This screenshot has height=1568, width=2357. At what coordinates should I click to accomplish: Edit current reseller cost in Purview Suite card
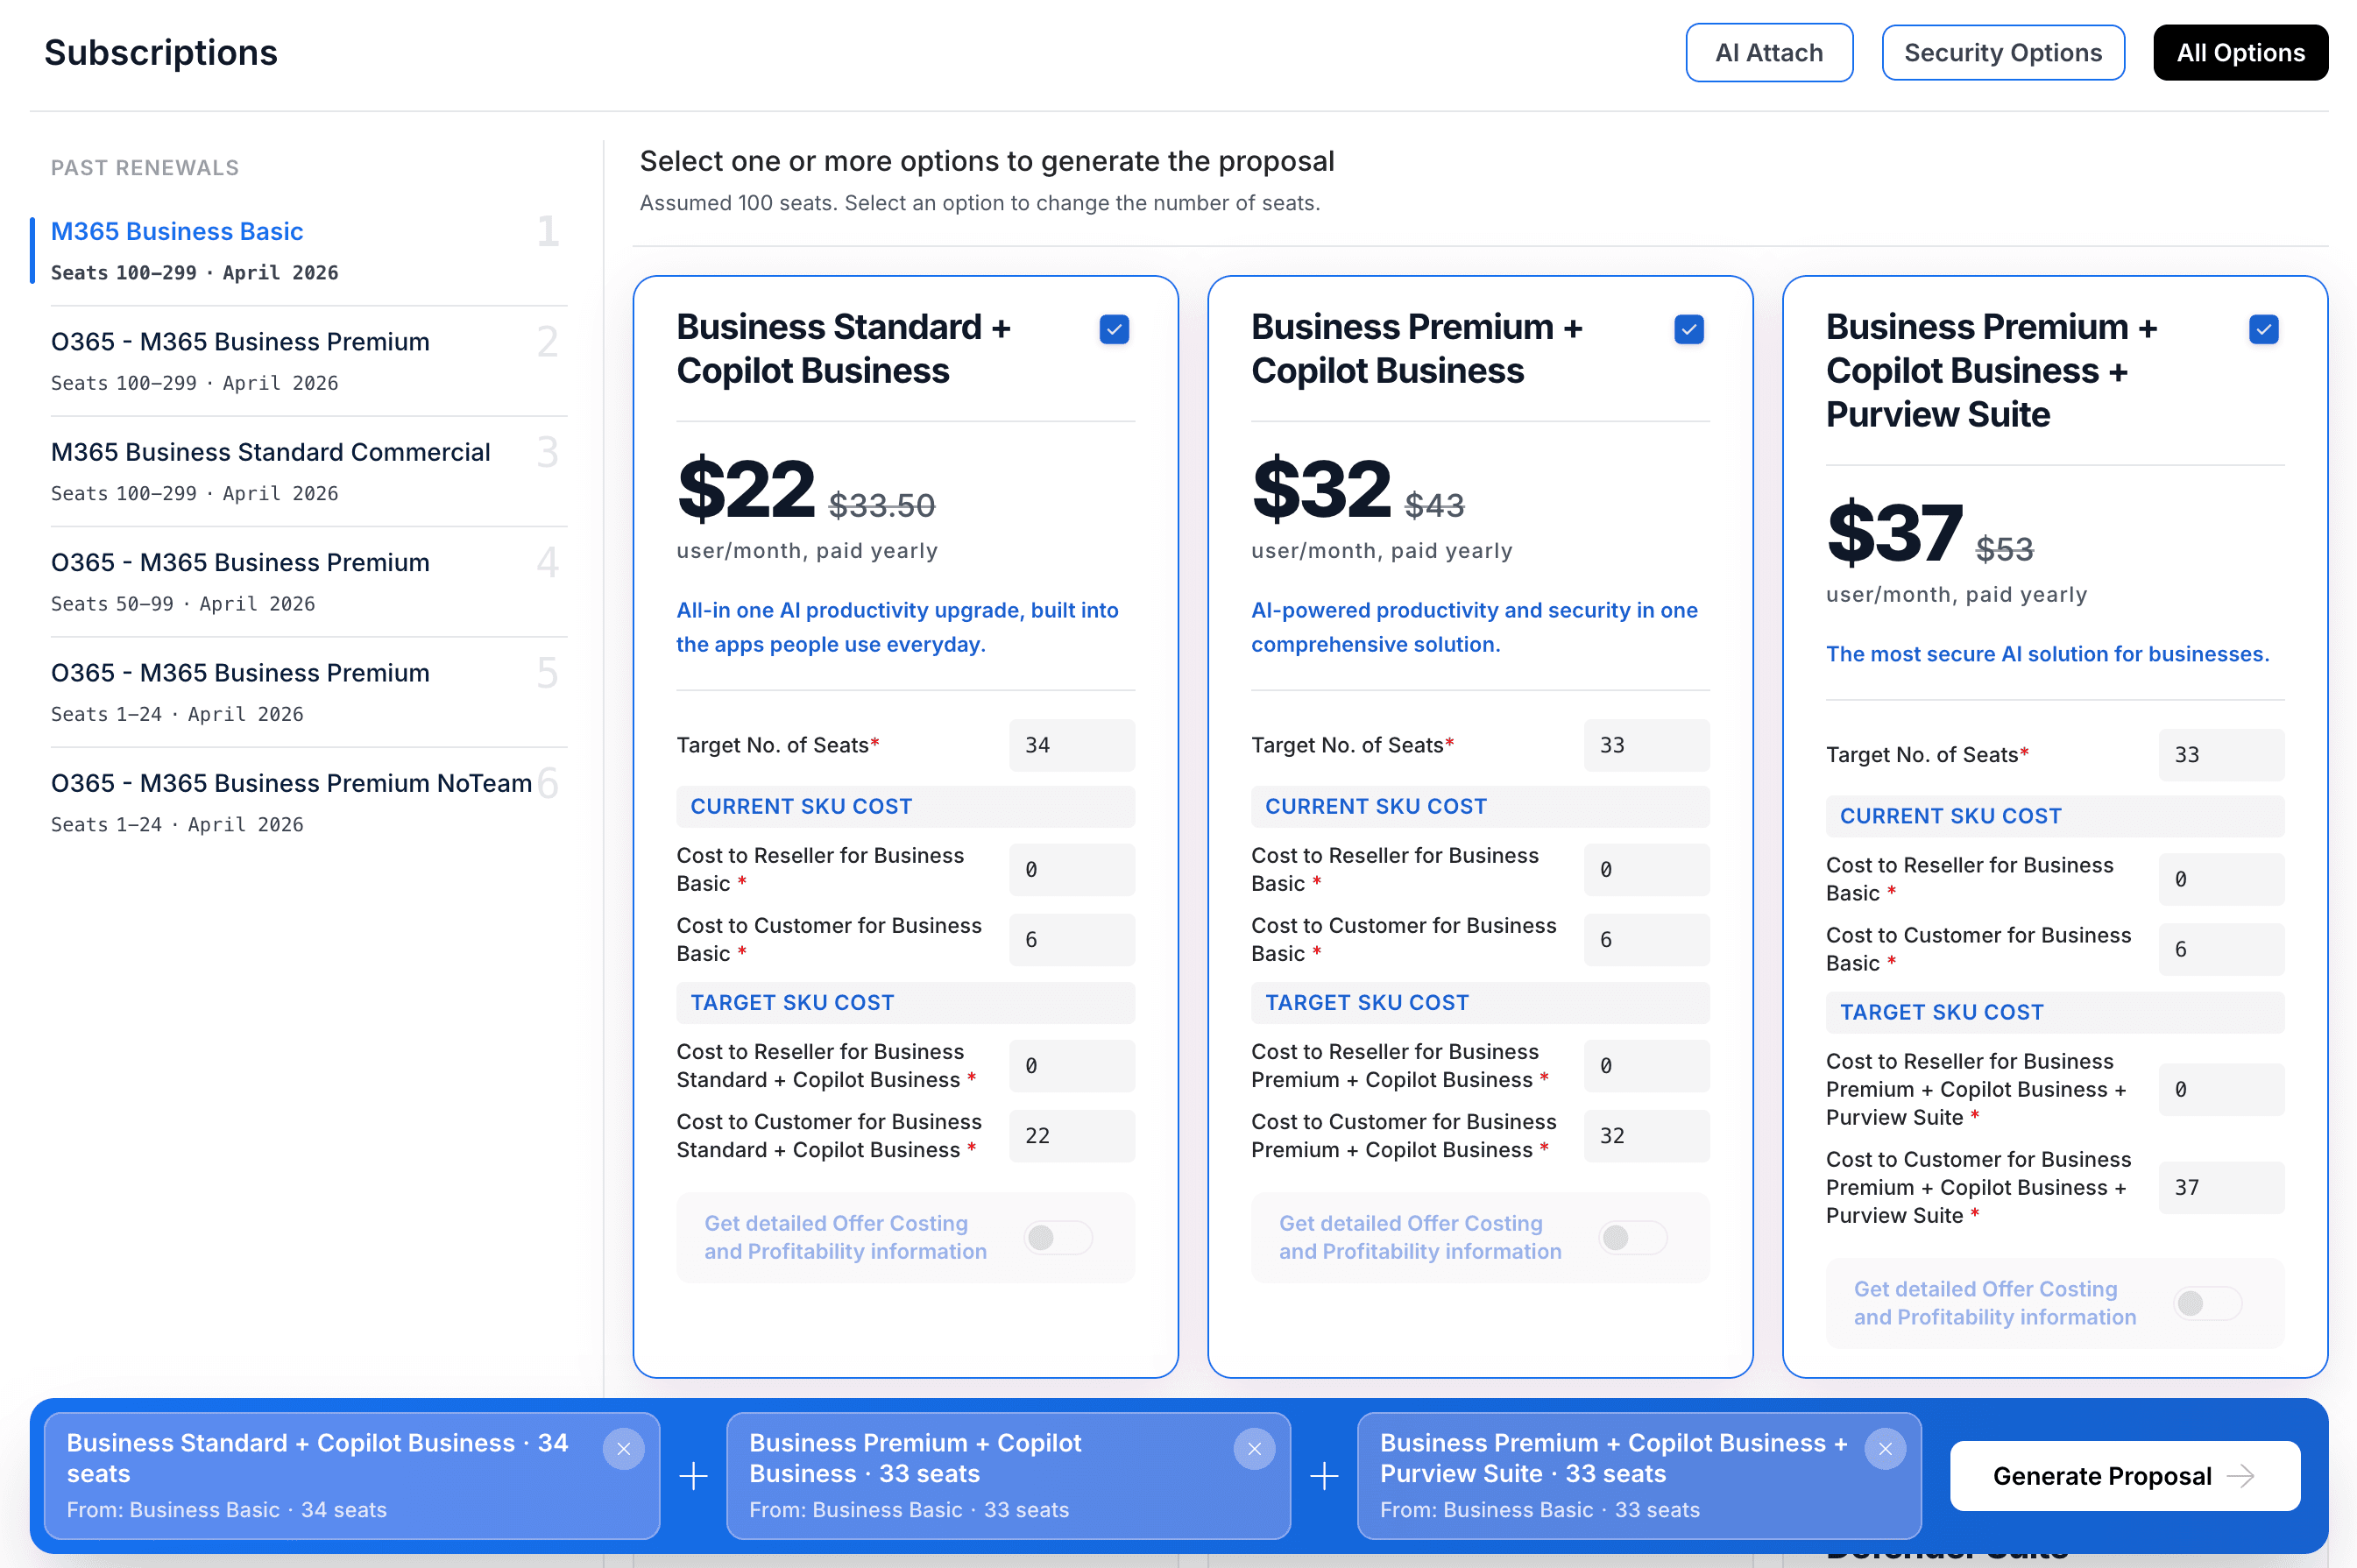point(2222,880)
